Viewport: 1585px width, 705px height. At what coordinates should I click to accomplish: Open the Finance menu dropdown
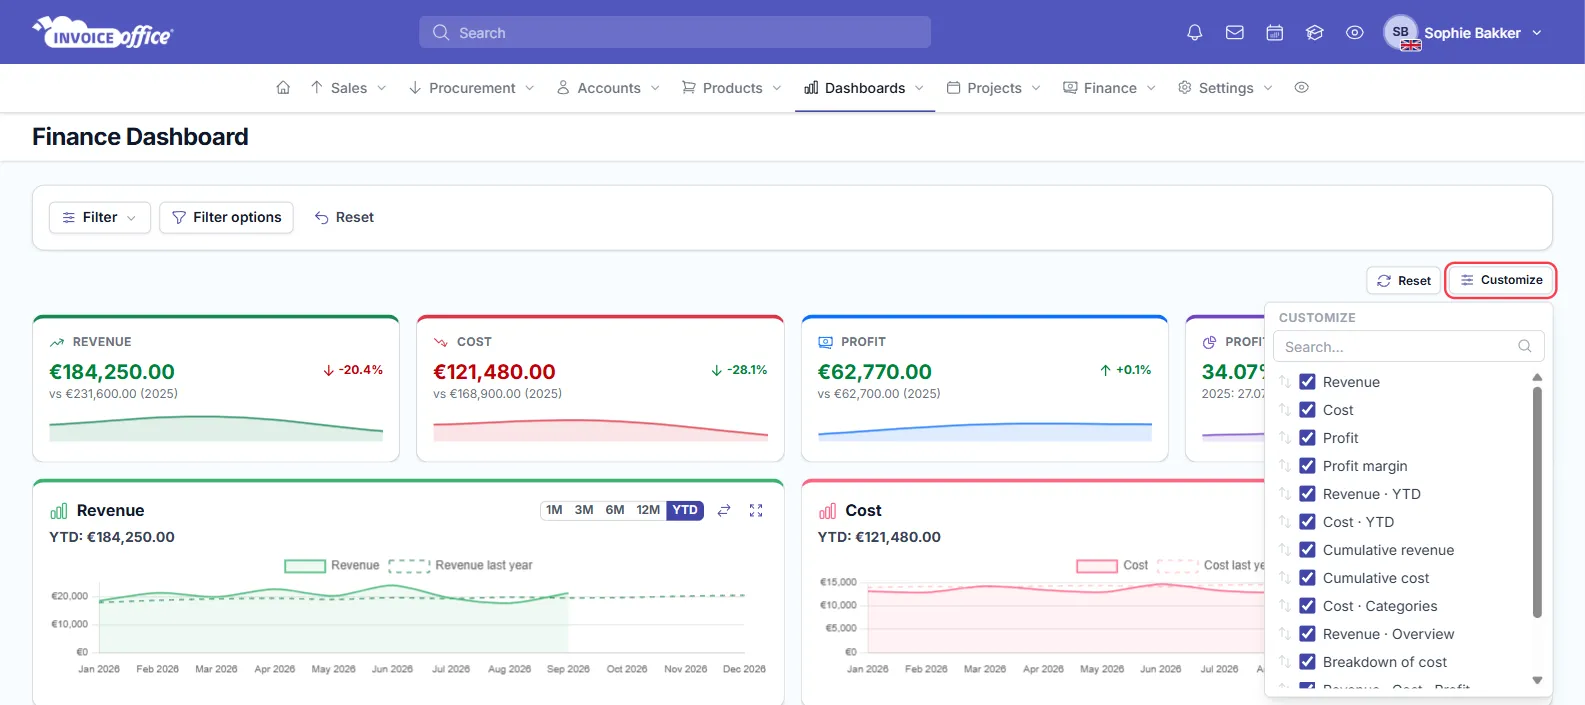1109,88
